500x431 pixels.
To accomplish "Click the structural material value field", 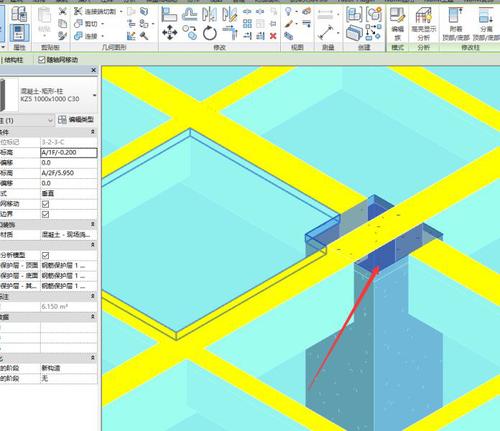I will (69, 235).
